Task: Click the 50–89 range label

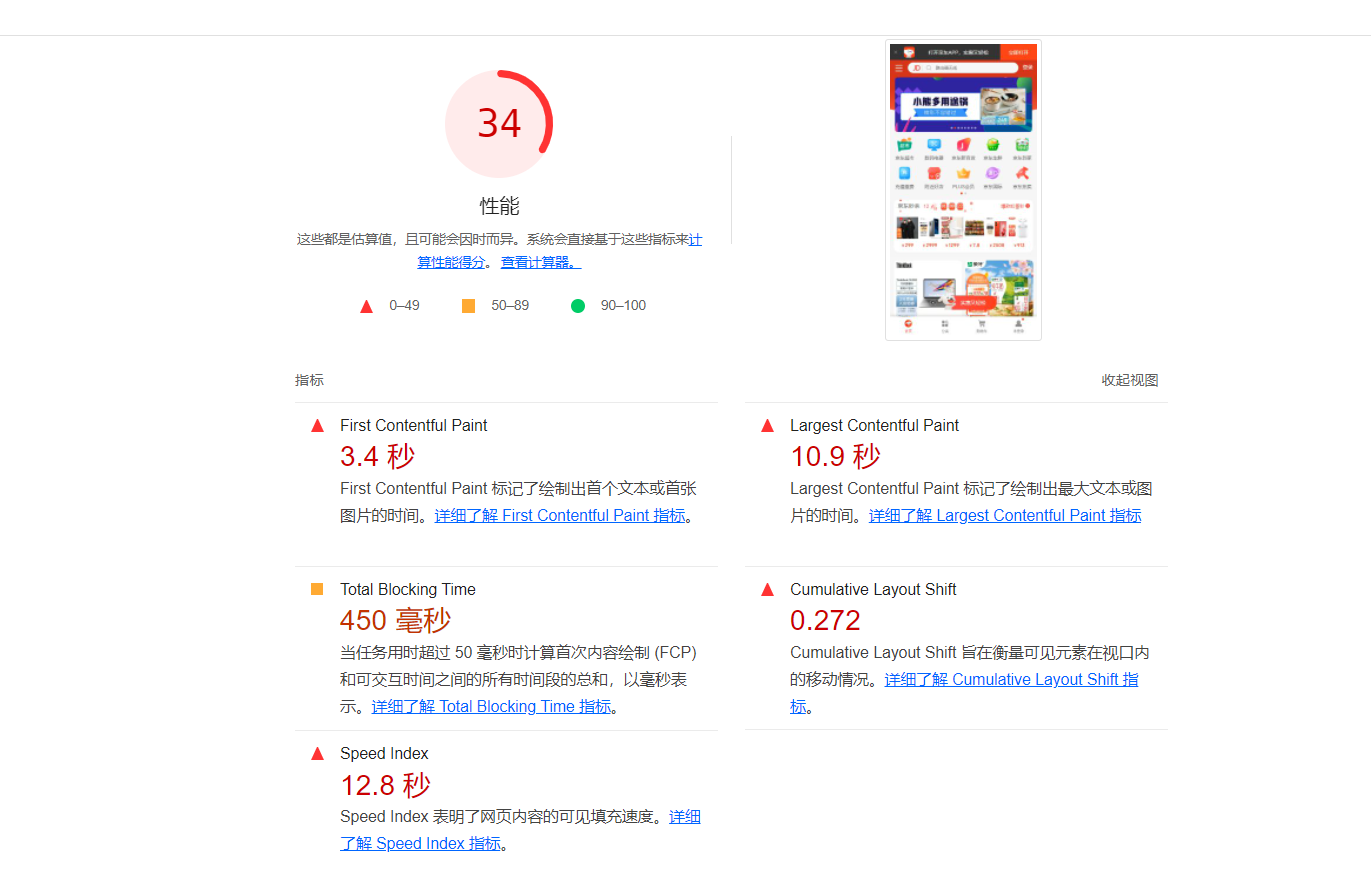Action: (x=510, y=305)
